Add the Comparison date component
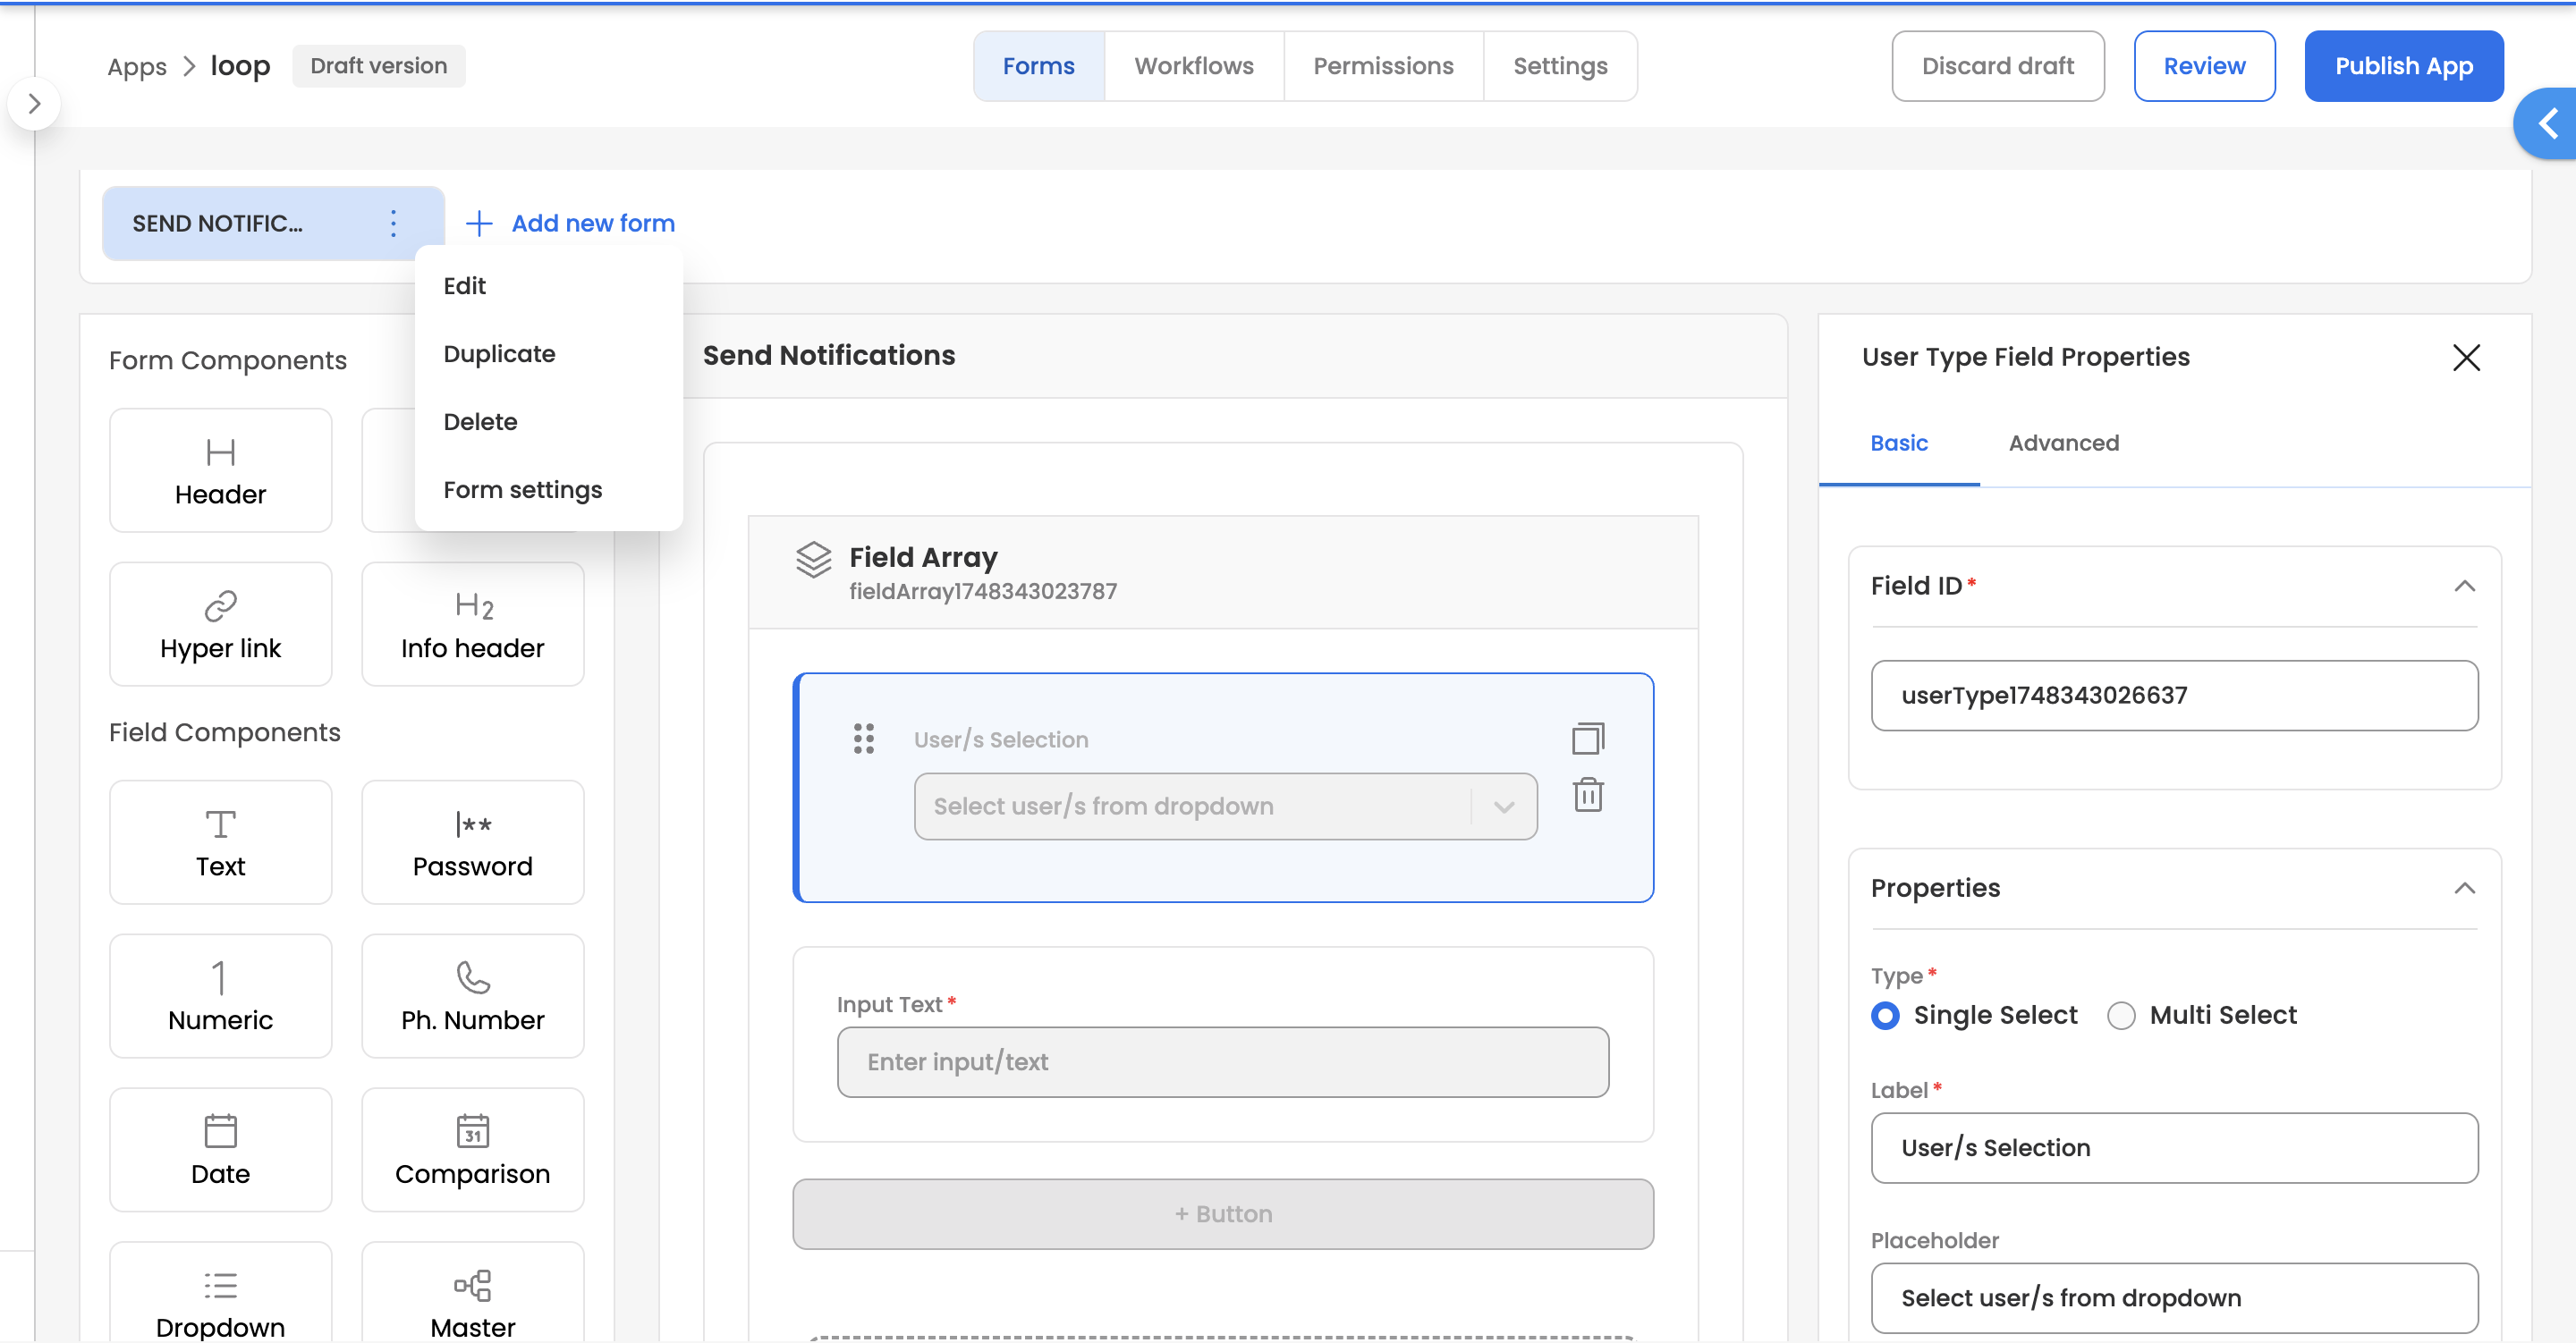 tap(472, 1150)
